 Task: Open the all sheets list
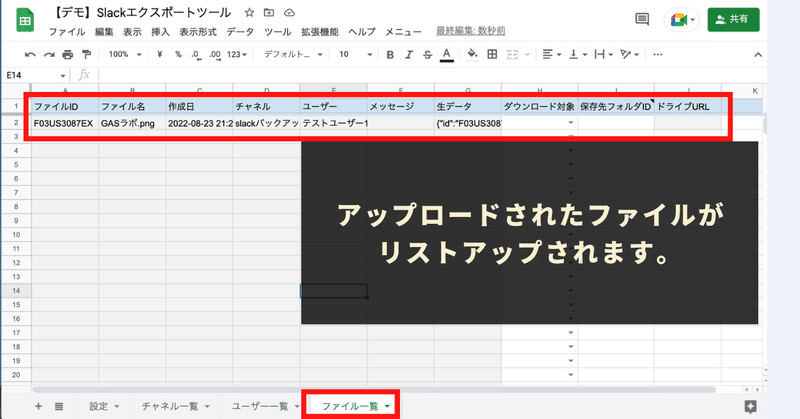[x=59, y=406]
